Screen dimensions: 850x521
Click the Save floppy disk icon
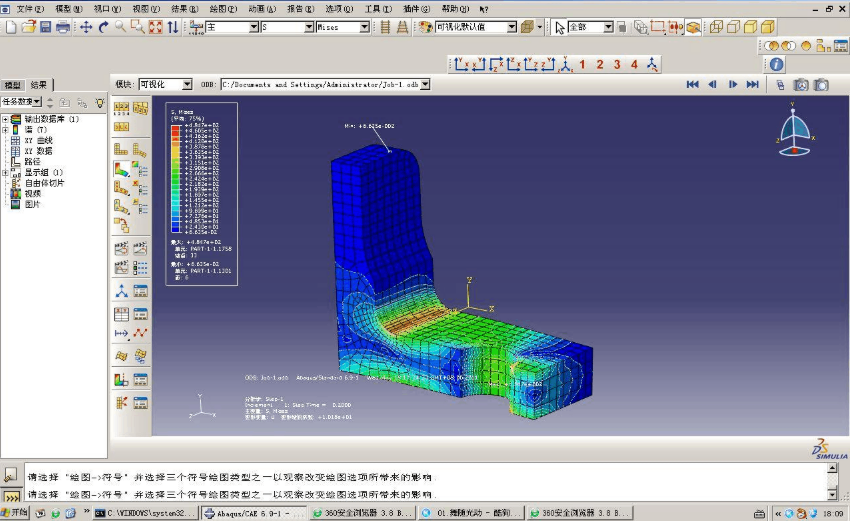tap(46, 27)
